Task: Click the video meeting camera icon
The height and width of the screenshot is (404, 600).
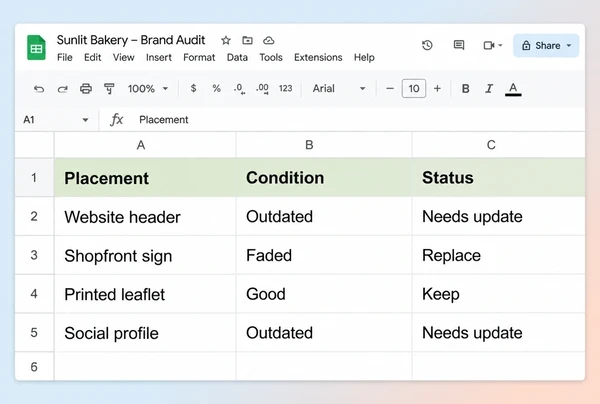Action: pyautogui.click(x=489, y=46)
